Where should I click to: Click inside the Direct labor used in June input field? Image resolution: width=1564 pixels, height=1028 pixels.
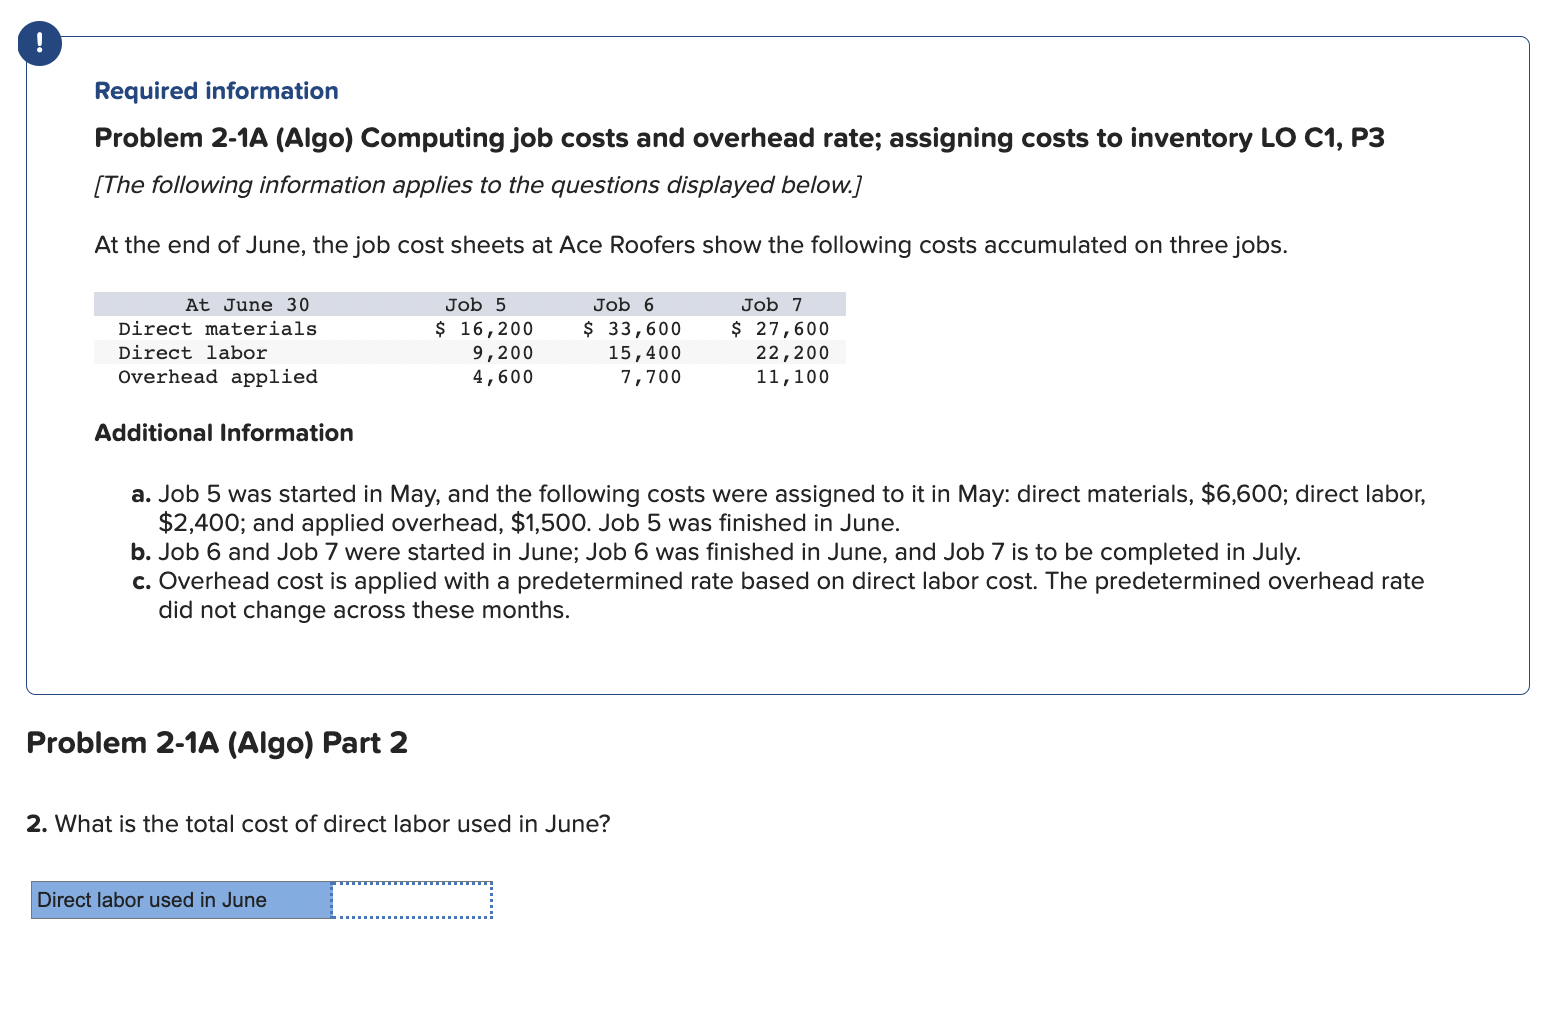(410, 899)
